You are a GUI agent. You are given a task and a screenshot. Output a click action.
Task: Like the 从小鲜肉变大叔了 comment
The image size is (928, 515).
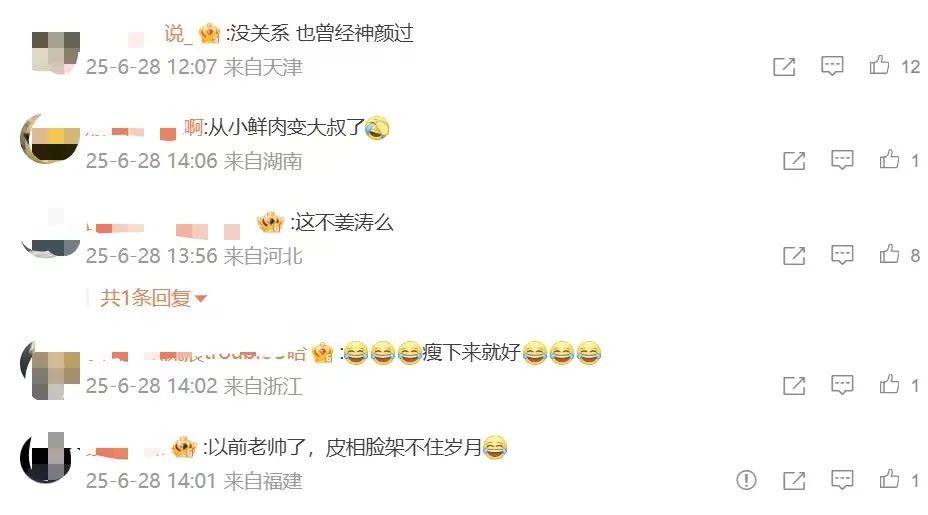[x=889, y=159]
